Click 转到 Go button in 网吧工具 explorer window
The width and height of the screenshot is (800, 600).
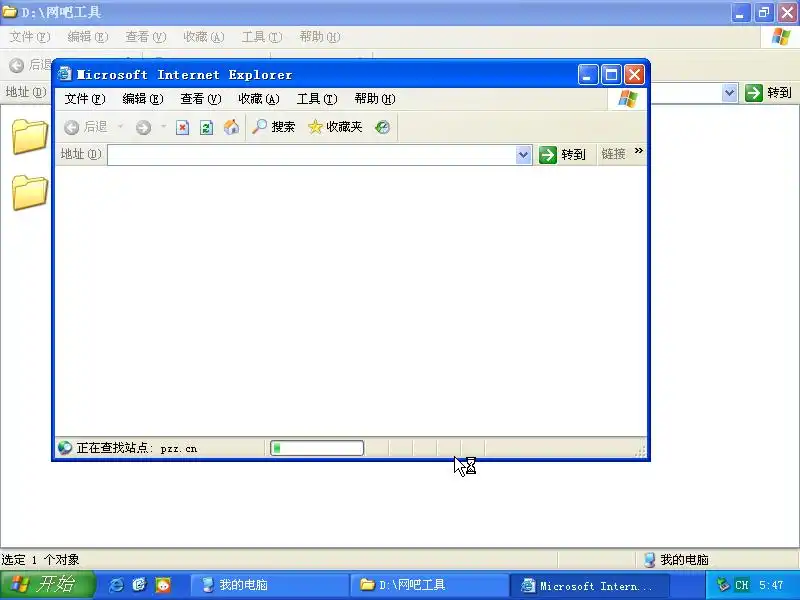point(768,93)
